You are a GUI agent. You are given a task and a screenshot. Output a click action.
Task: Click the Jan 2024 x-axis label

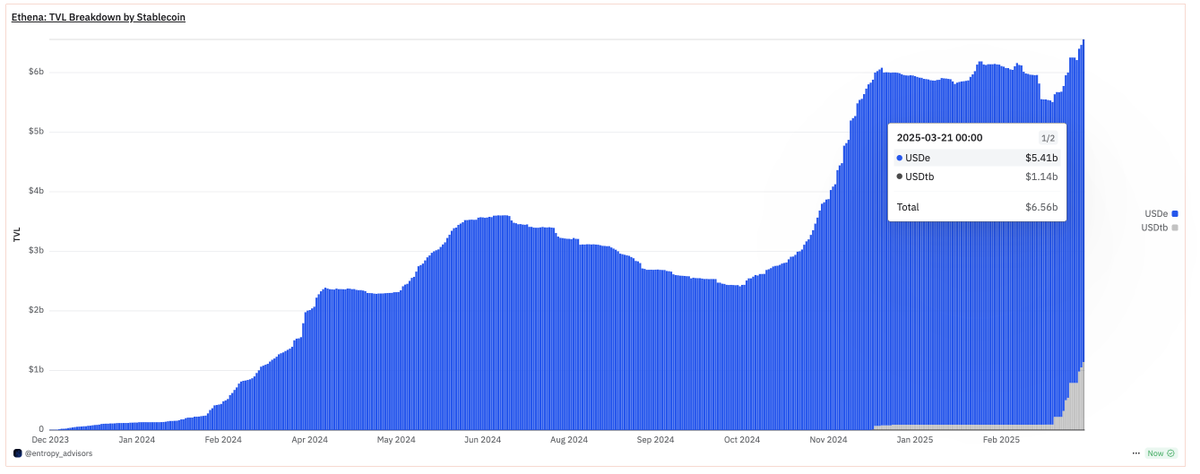coord(137,439)
